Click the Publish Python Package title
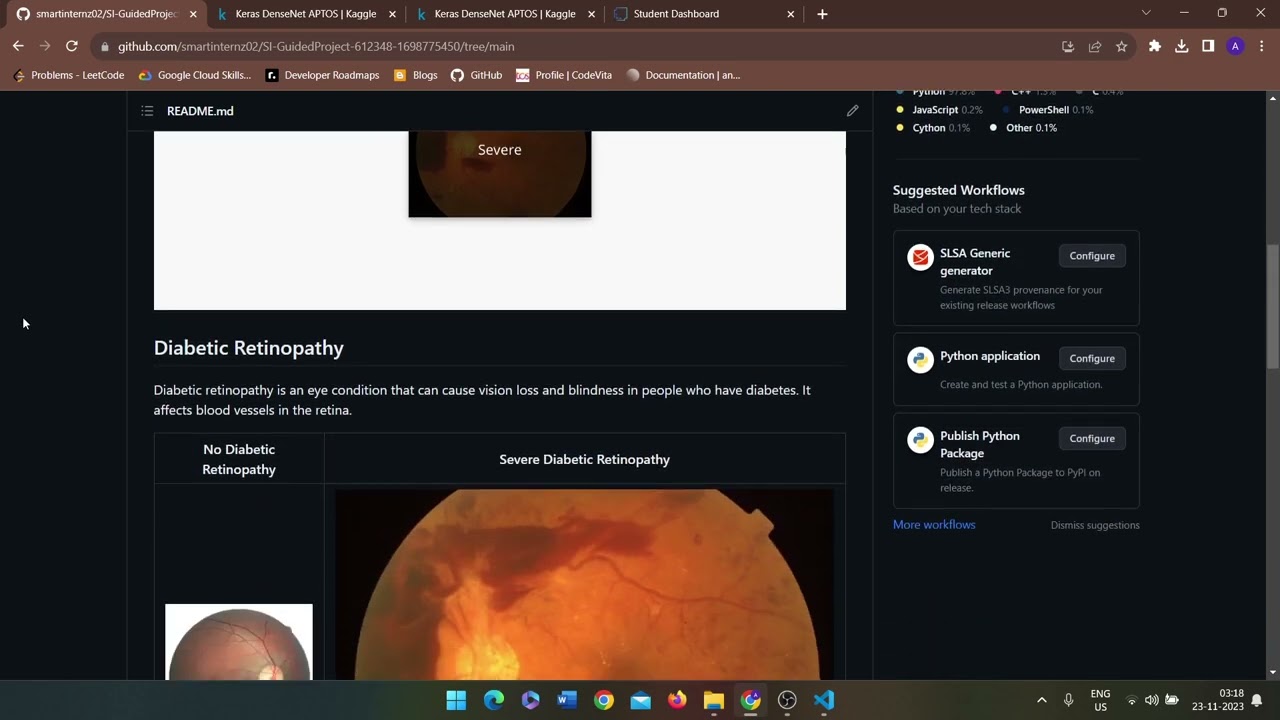Viewport: 1280px width, 720px height. tap(980, 444)
